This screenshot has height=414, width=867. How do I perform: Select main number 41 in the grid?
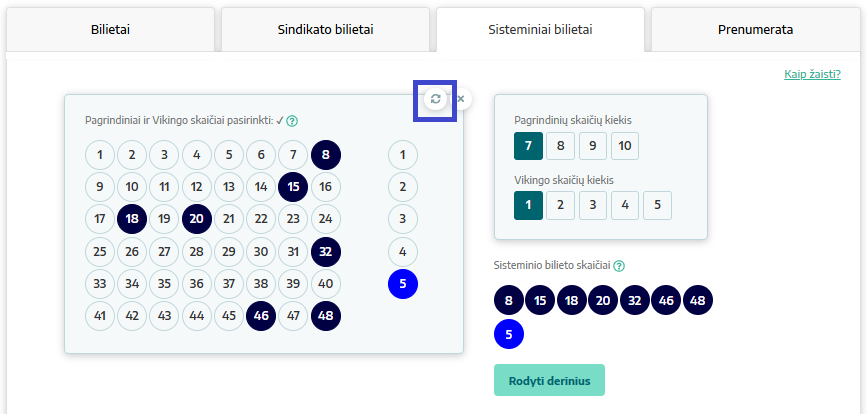100,316
